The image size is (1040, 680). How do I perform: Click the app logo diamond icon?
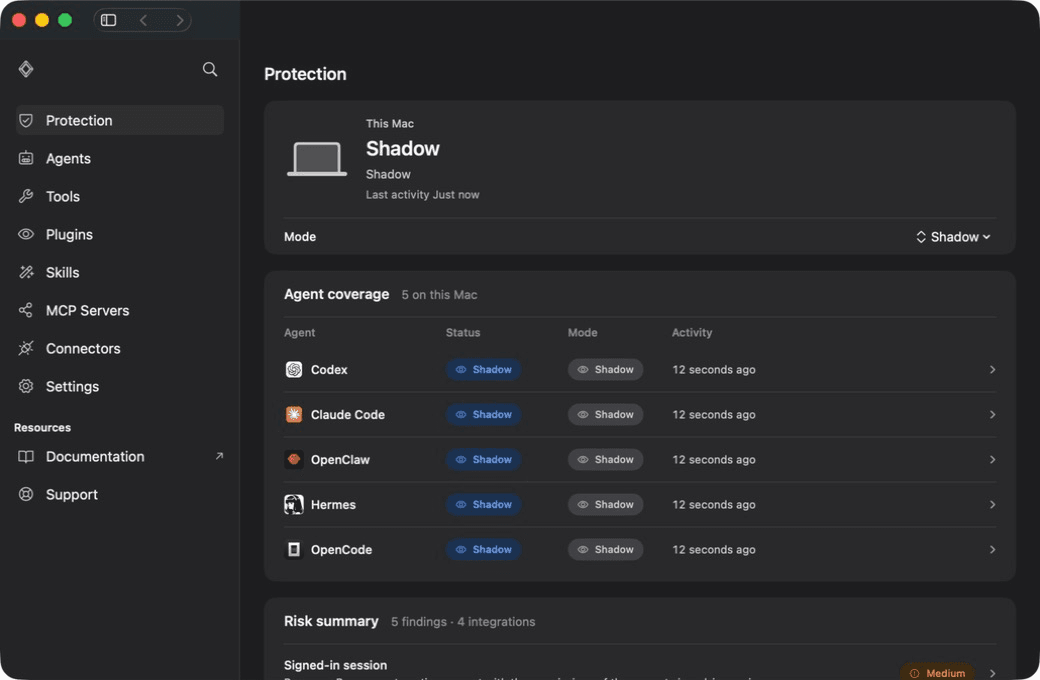point(26,69)
